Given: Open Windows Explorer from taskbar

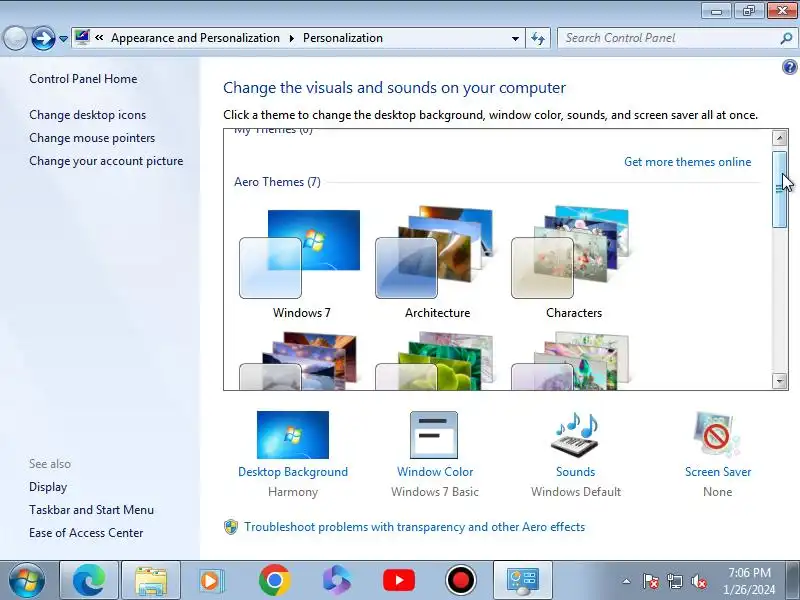Looking at the screenshot, I should pos(151,580).
